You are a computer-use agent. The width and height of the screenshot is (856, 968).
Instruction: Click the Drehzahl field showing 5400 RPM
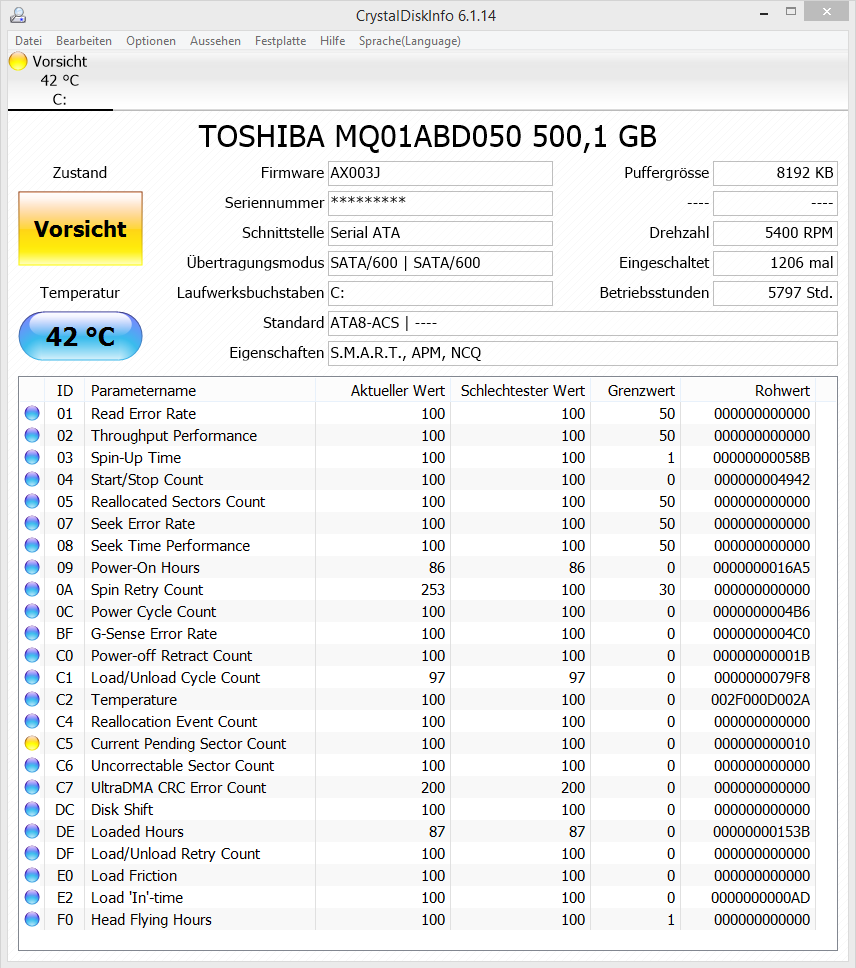pos(775,233)
